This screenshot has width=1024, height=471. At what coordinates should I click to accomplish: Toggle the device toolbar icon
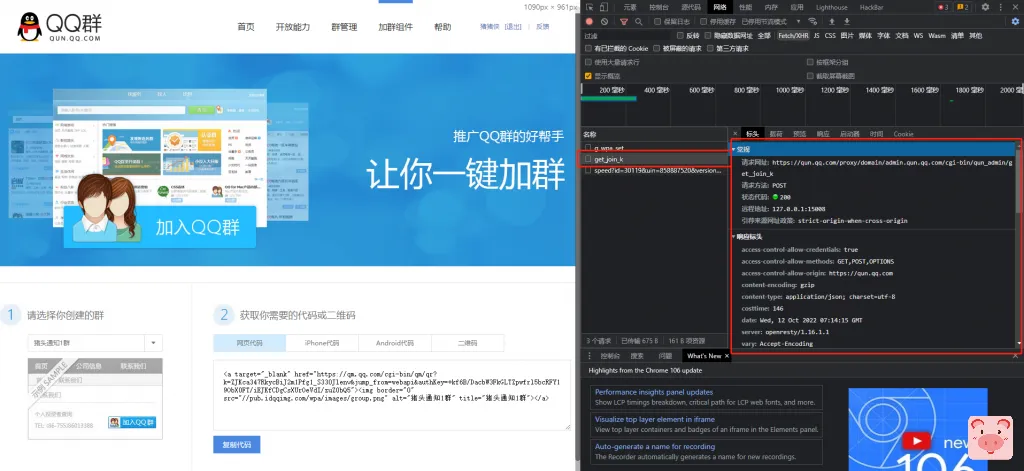606,7
